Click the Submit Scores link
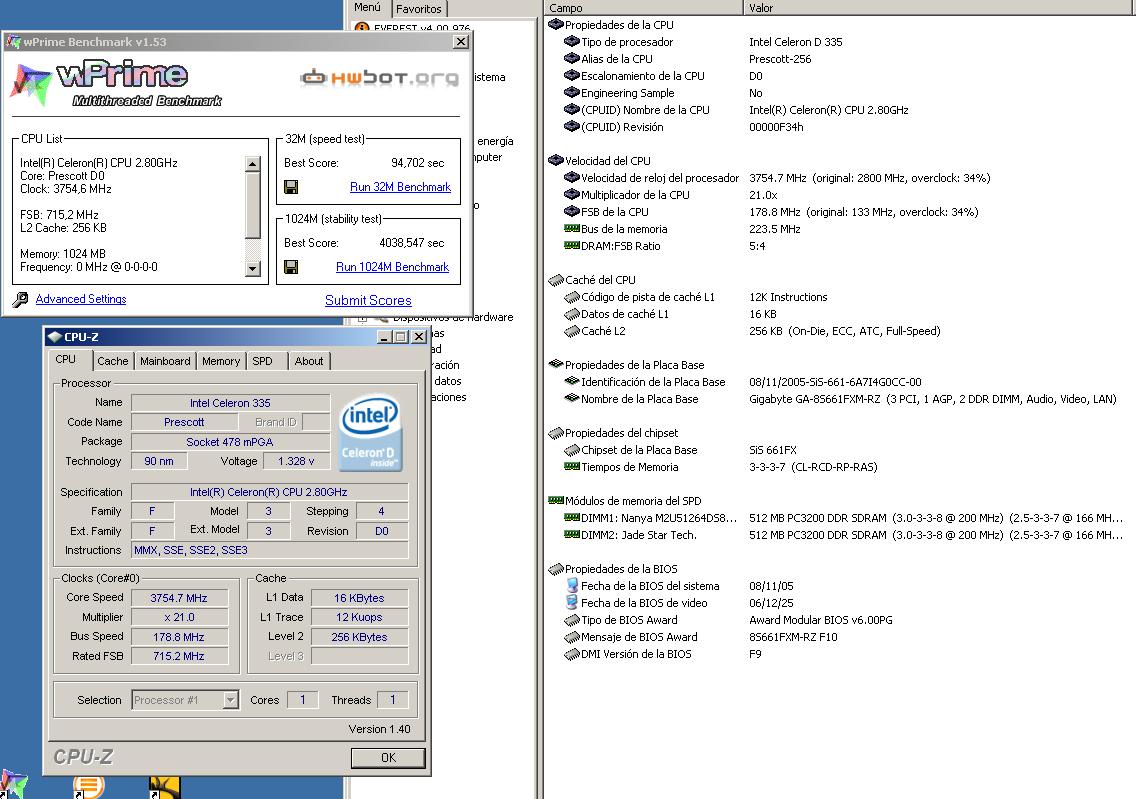1136x799 pixels. (368, 300)
